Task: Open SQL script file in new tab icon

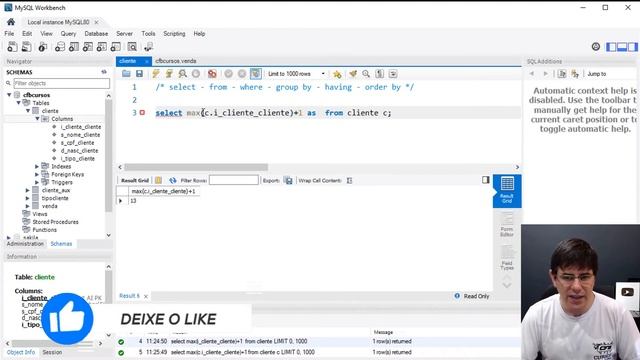Action: [27, 47]
